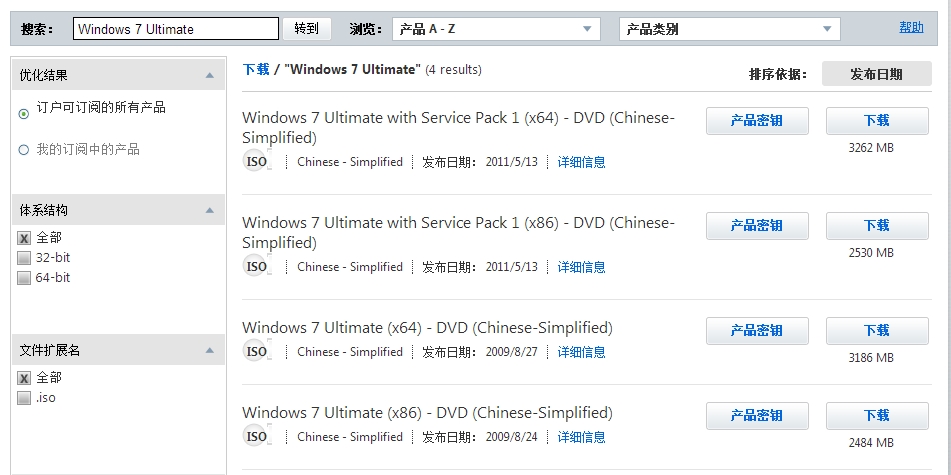
Task: Click the ISO icon for Windows 7 Ultimate SP1 x64
Action: coord(256,162)
